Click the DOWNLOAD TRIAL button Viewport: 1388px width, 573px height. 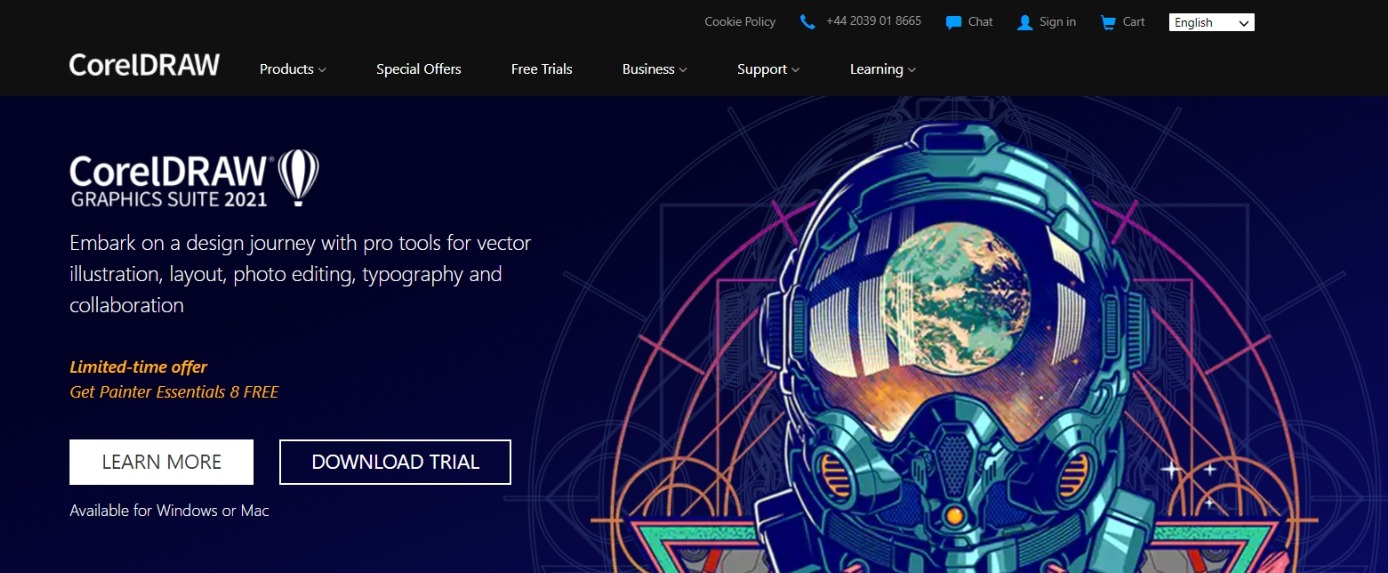click(395, 462)
